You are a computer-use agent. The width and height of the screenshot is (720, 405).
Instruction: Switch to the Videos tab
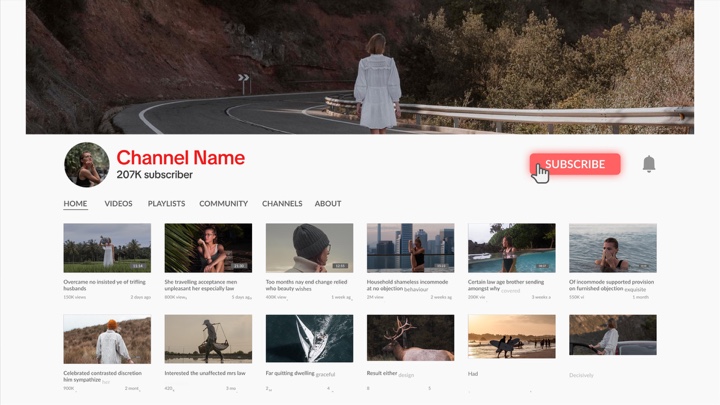[x=118, y=204]
